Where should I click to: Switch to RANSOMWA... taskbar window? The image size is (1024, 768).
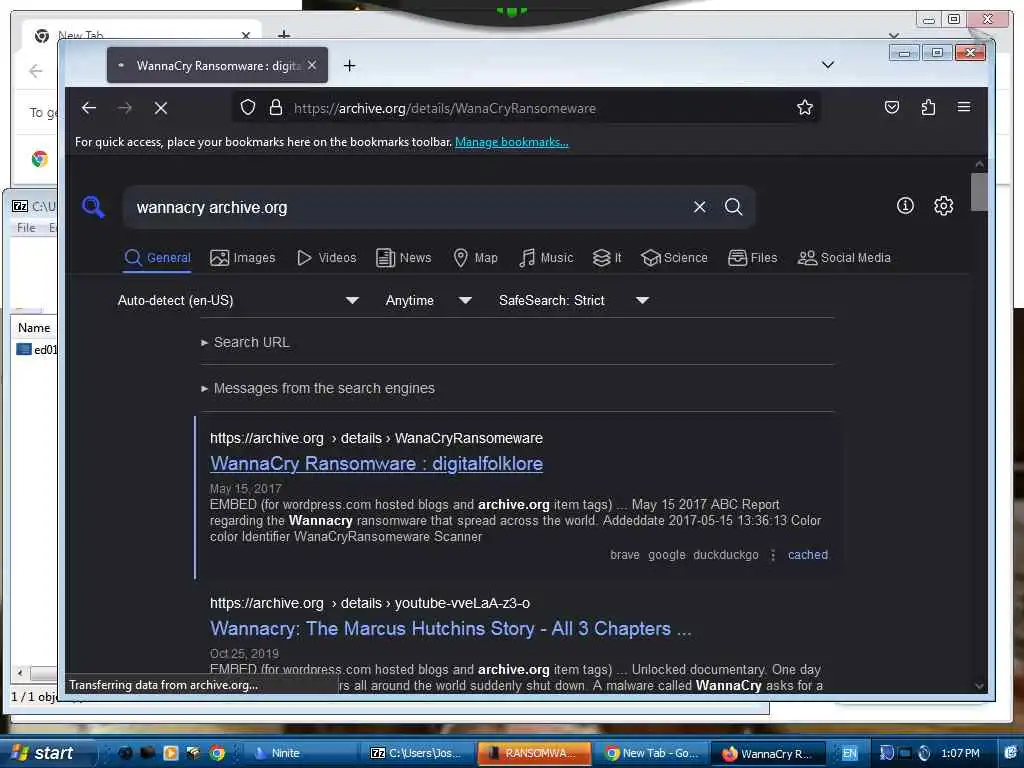point(534,753)
